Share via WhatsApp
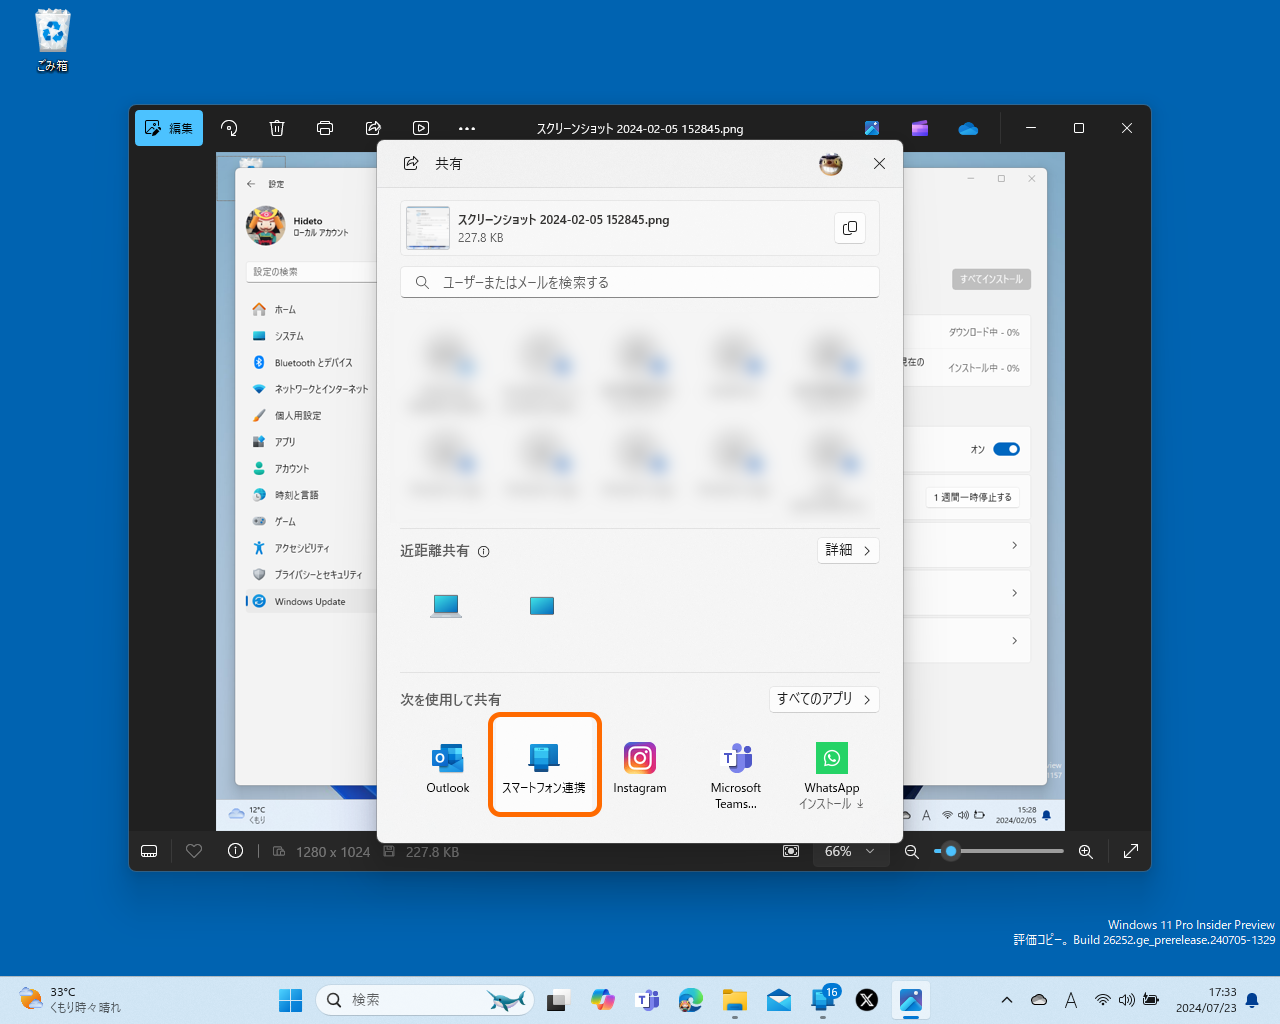 831,764
